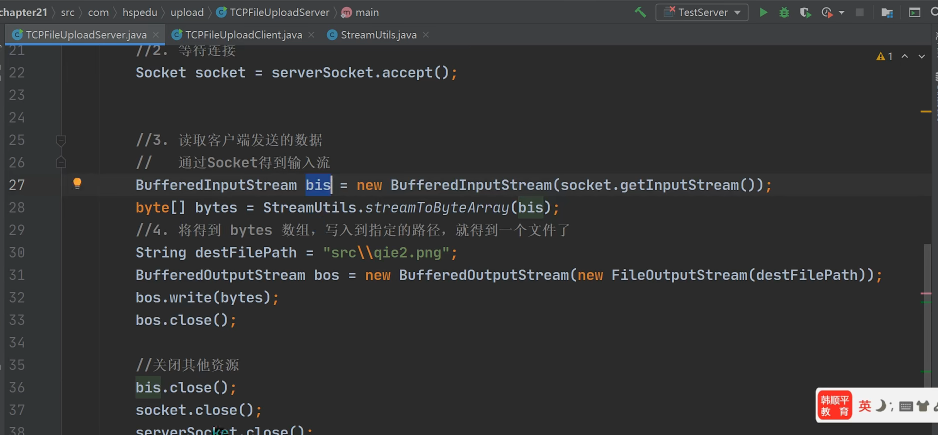
Task: Click the main breadcrumb label
Action: 367,12
